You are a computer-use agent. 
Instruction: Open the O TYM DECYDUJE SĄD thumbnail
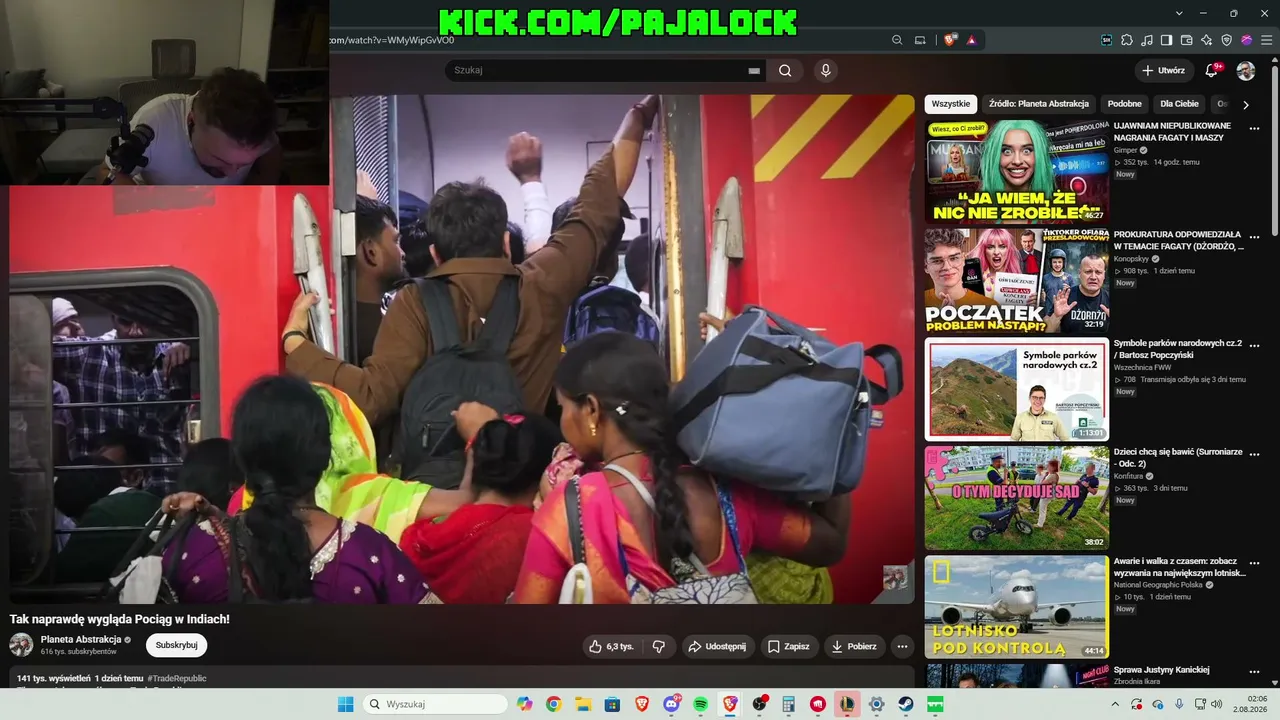point(1017,498)
